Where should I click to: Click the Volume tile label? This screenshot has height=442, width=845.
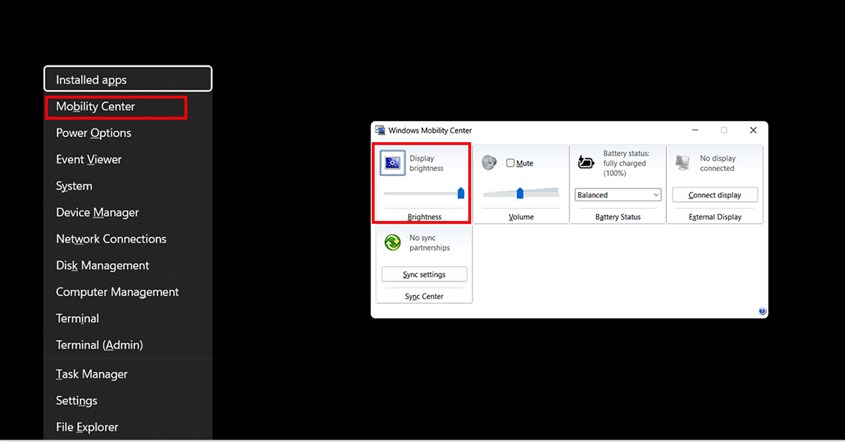tap(521, 217)
